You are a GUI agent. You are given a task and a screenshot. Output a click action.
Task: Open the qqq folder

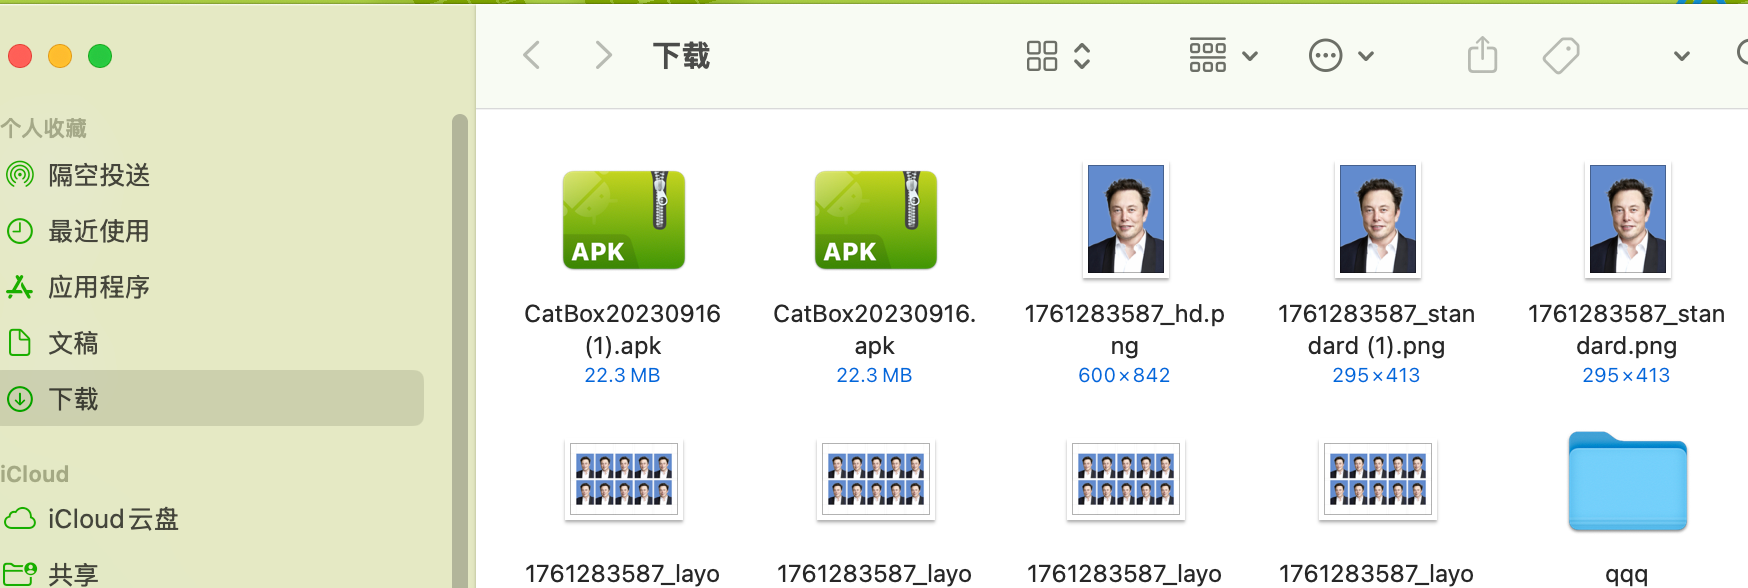point(1627,482)
